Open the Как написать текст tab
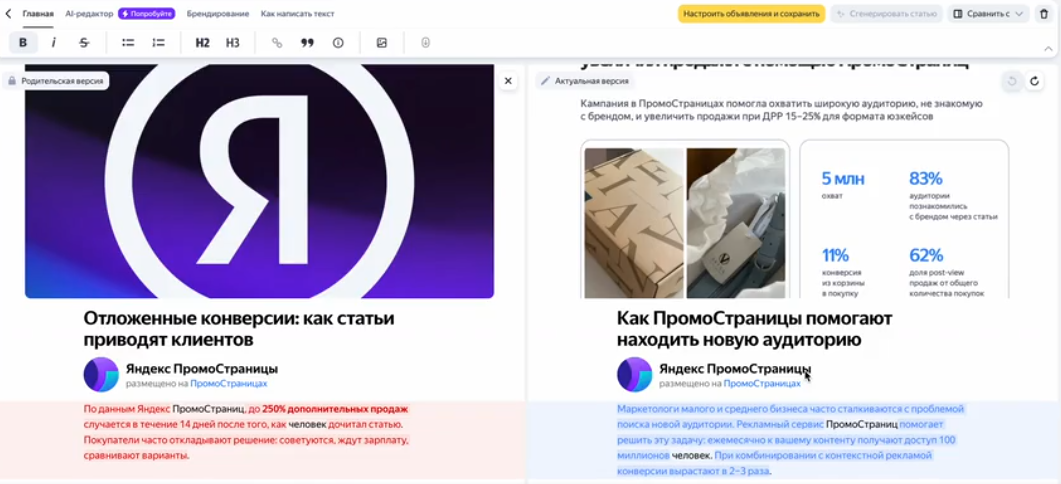Image resolution: width=1061 pixels, height=484 pixels. (x=298, y=14)
